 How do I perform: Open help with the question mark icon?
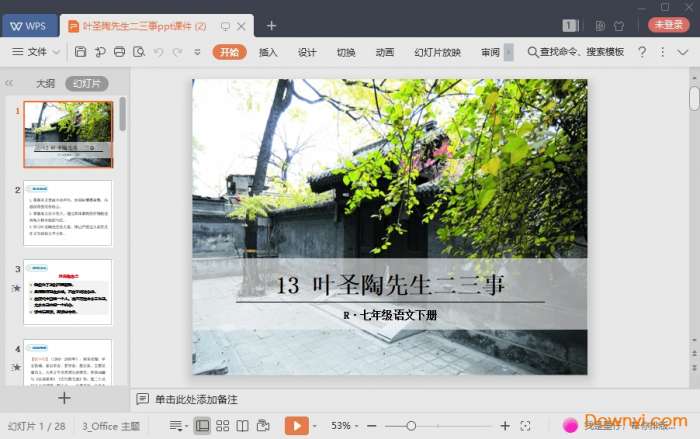(642, 52)
